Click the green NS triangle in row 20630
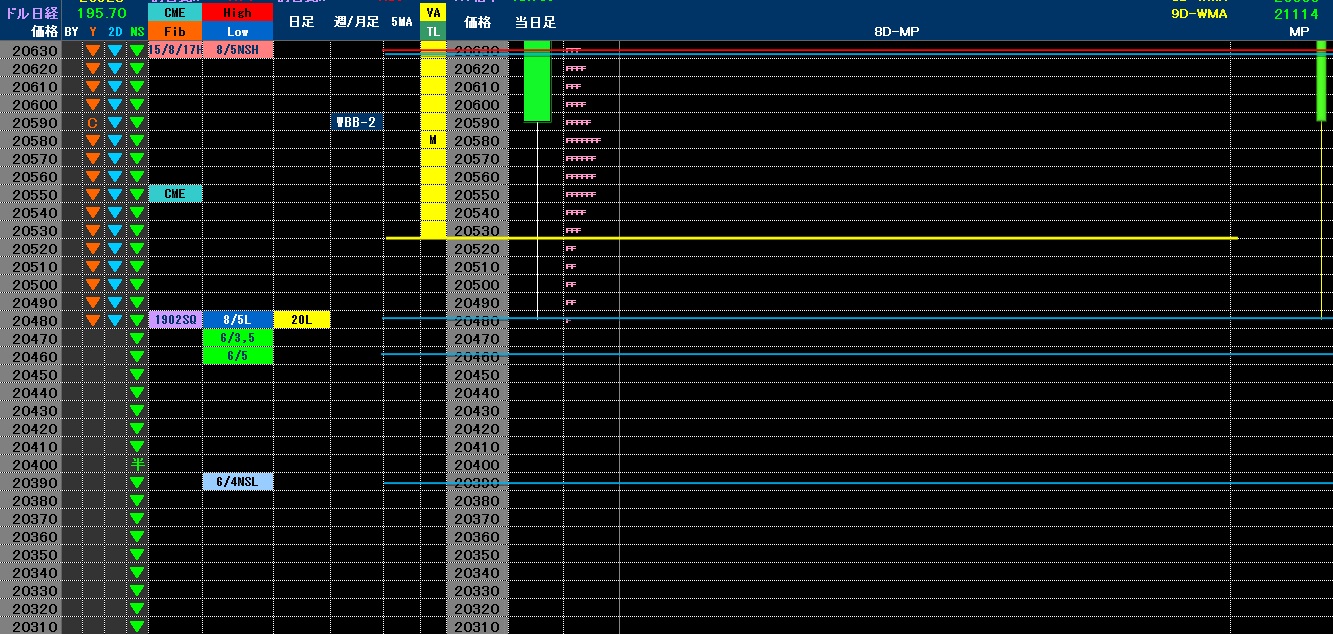1333x634 pixels. point(137,50)
